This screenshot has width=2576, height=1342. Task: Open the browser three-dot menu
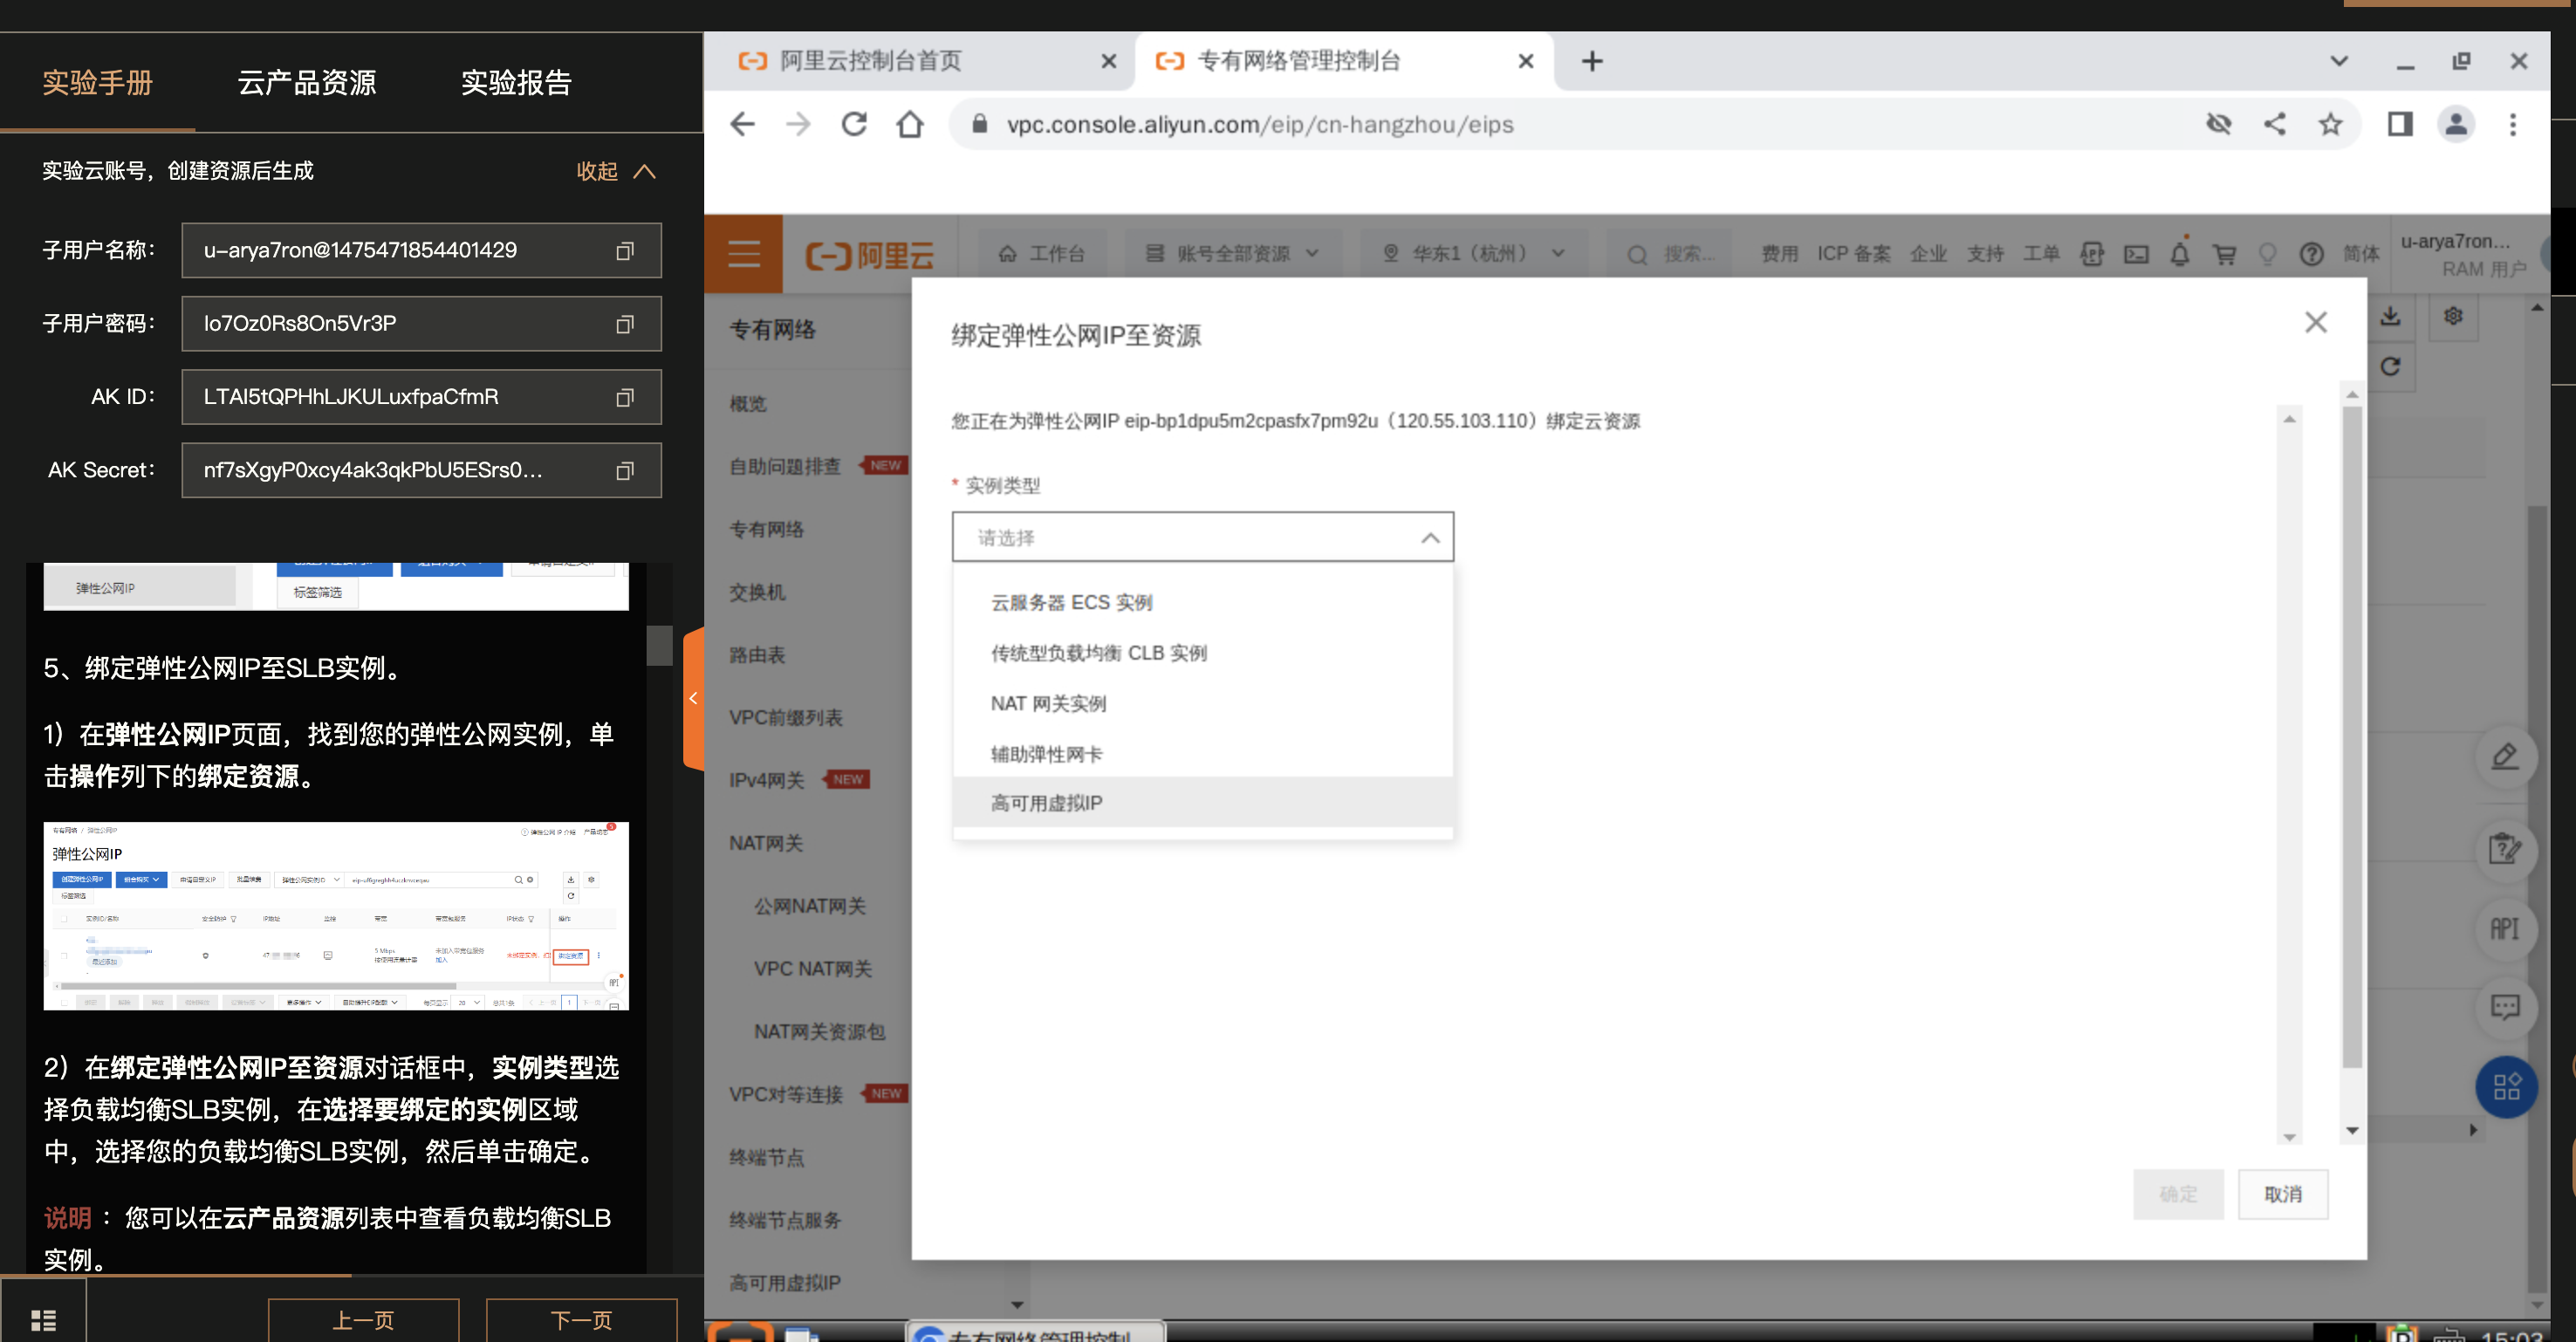click(2513, 124)
